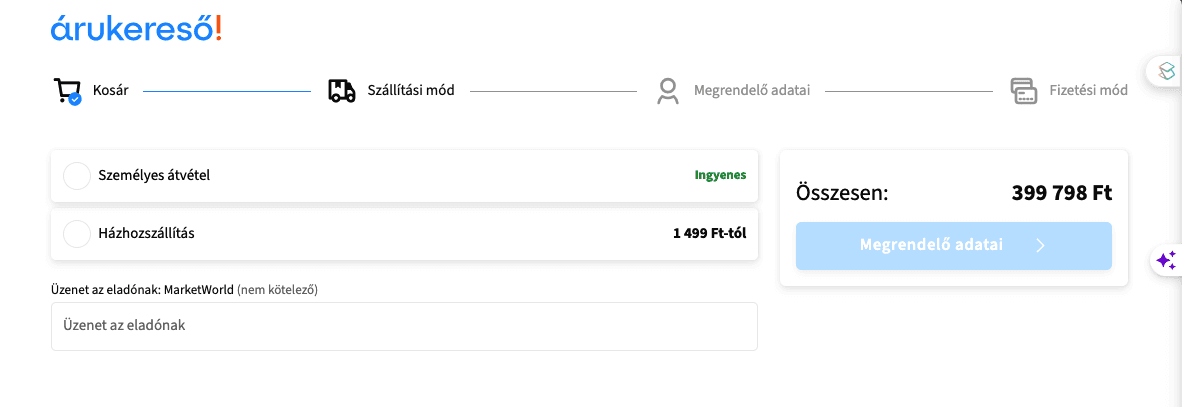Select the Házhozszállítás radio button
The width and height of the screenshot is (1182, 407).
(76, 234)
